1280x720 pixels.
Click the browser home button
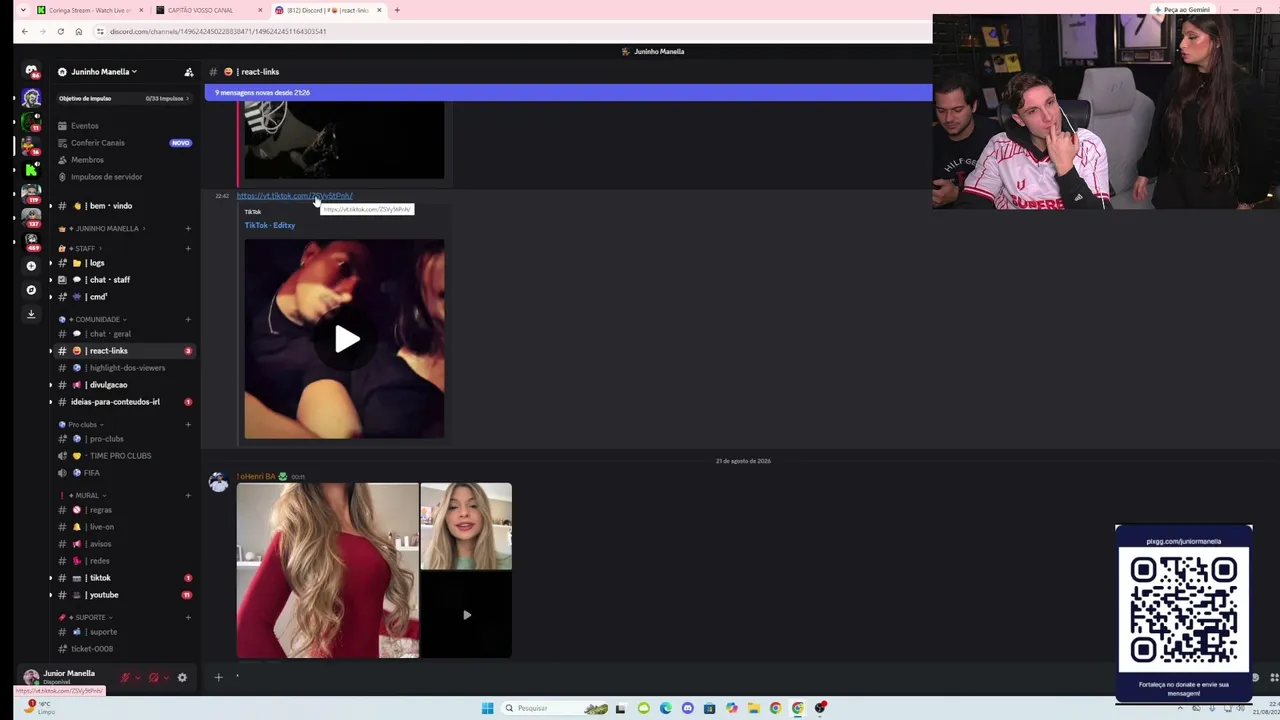pyautogui.click(x=79, y=31)
